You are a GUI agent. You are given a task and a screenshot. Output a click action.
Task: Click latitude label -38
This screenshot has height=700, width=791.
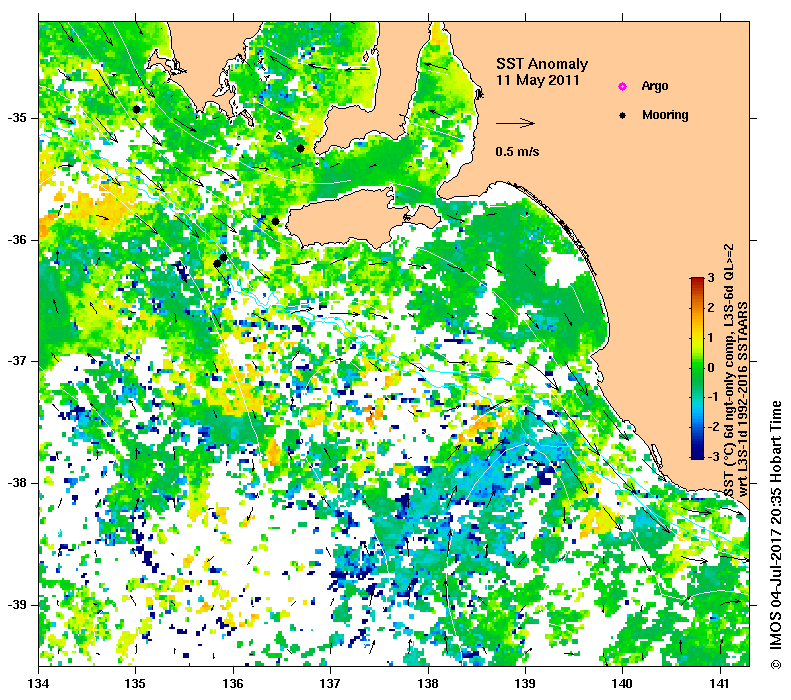(17, 483)
